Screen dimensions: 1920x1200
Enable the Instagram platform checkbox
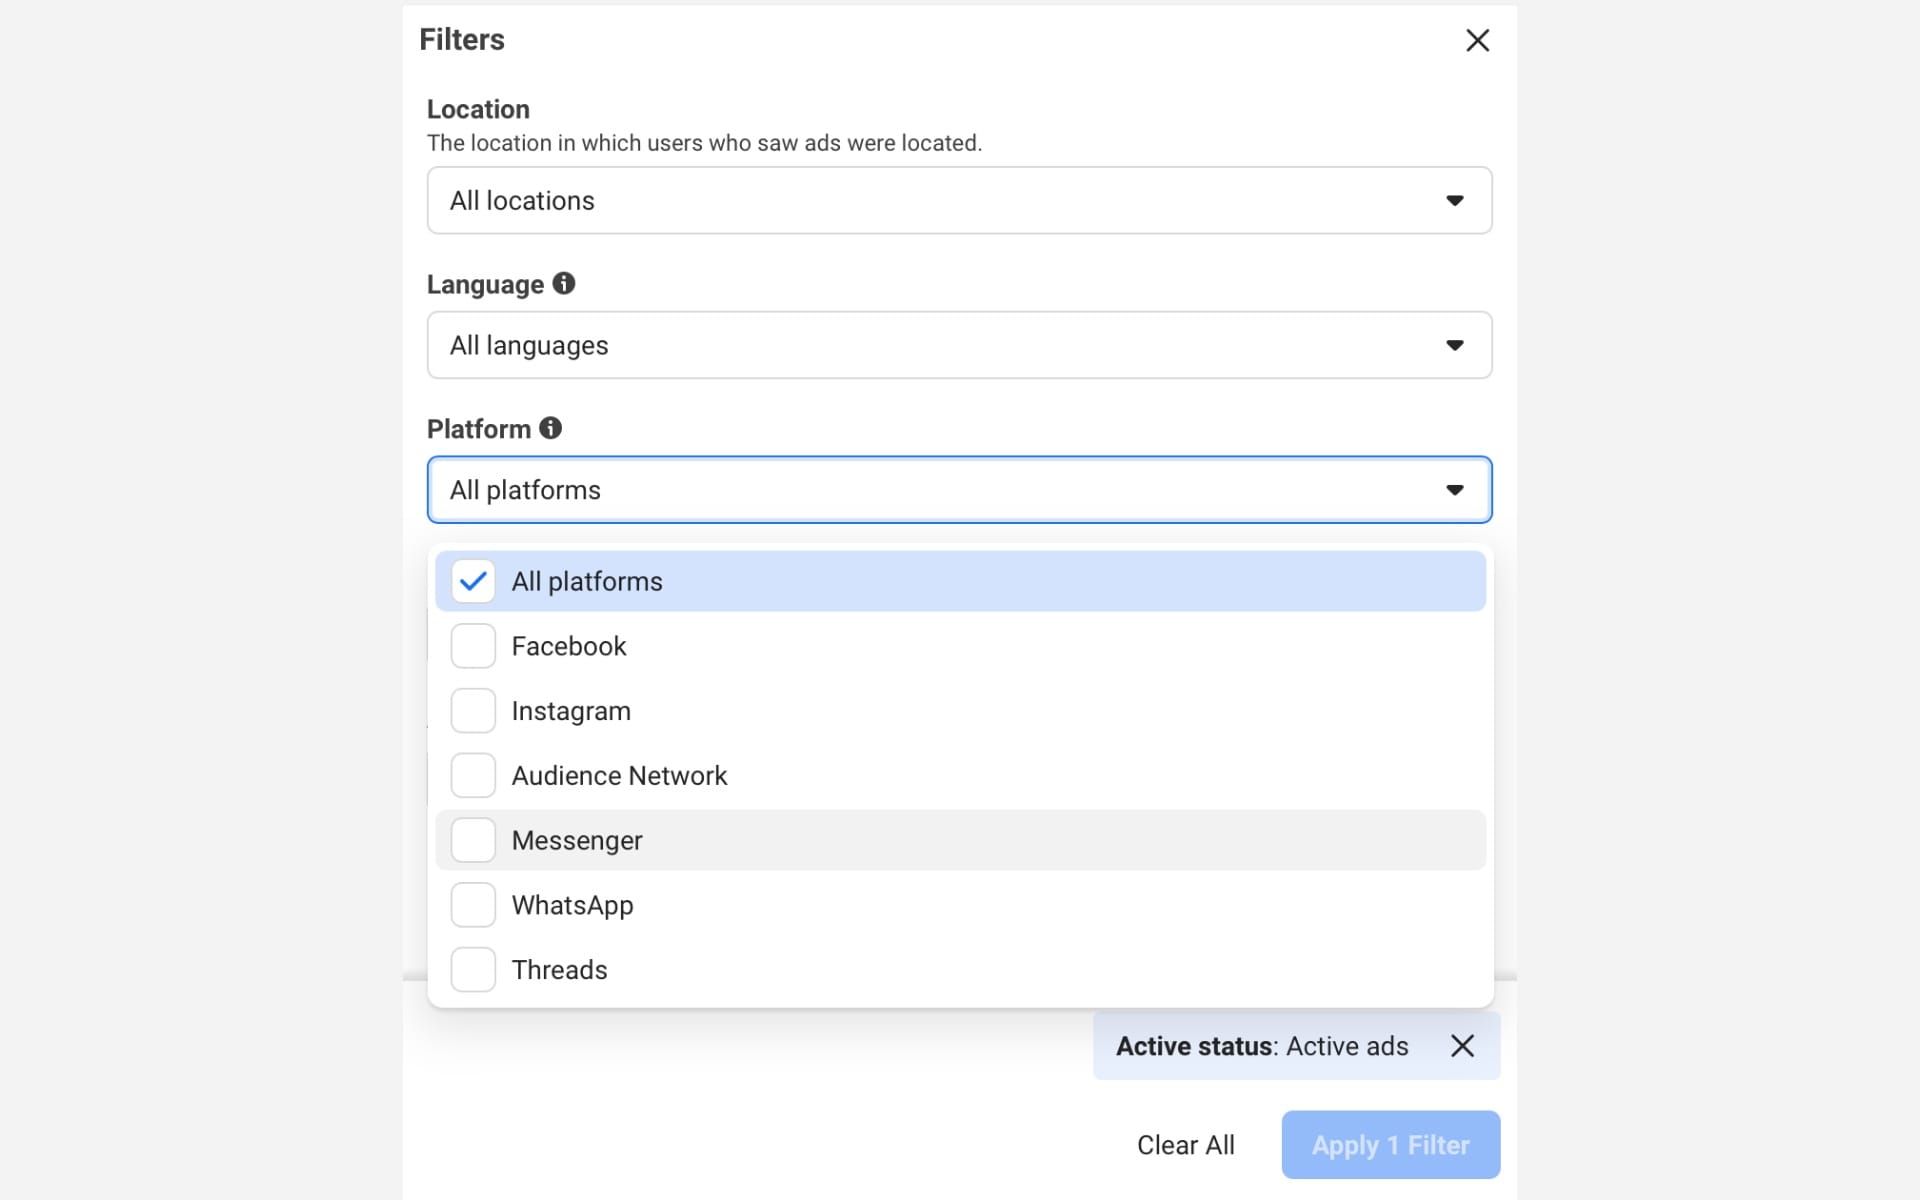[x=473, y=711]
